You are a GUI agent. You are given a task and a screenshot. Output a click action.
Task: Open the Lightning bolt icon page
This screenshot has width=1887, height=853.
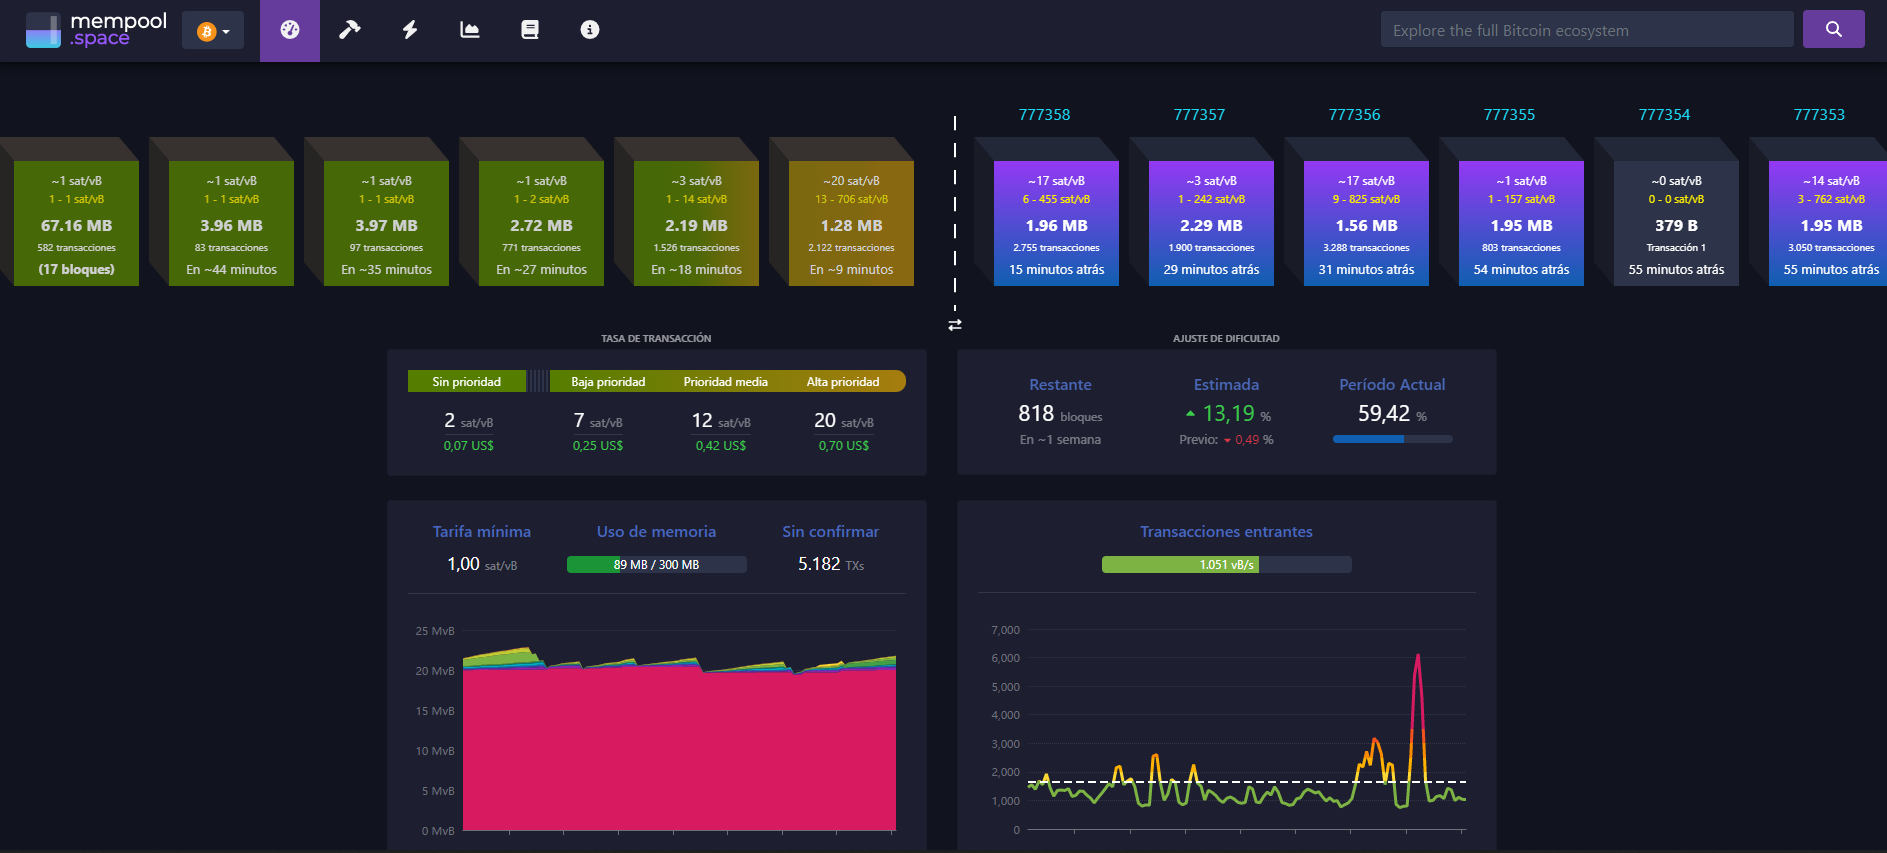point(410,30)
